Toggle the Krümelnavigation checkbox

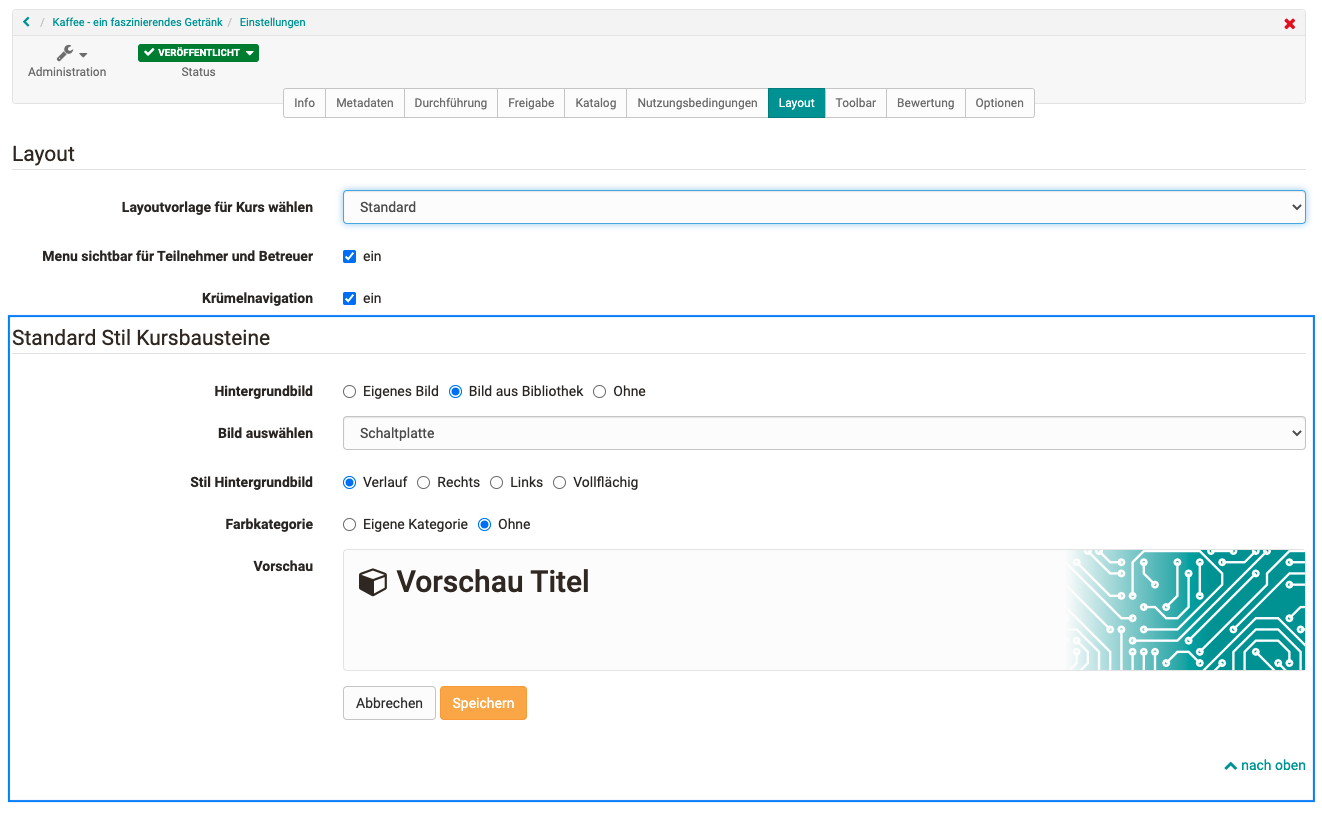[x=350, y=298]
